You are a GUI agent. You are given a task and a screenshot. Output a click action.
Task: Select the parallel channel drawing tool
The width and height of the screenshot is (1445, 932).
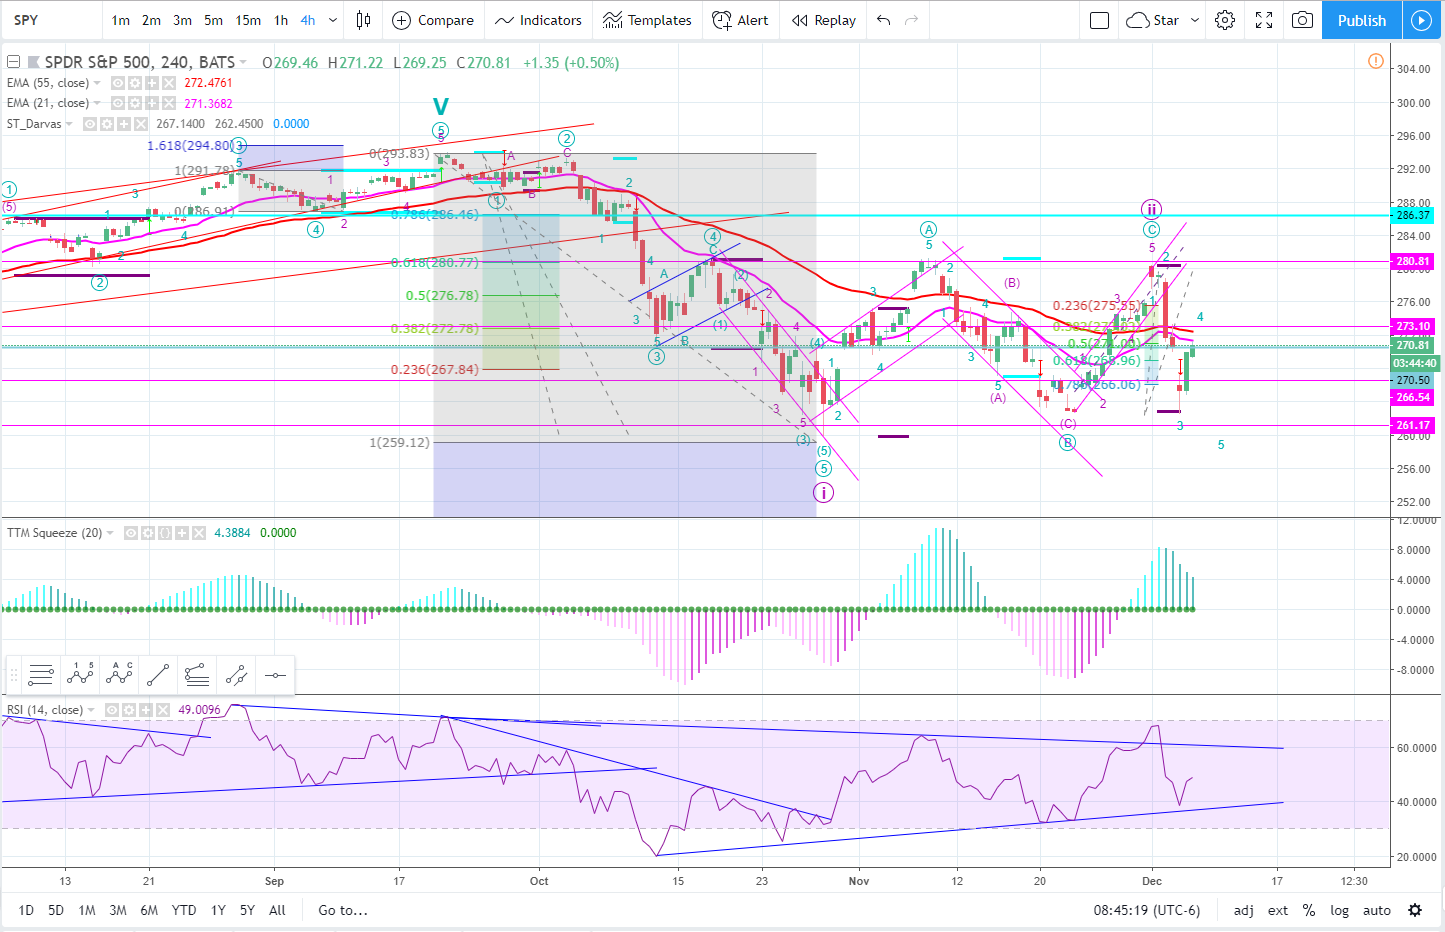[236, 676]
